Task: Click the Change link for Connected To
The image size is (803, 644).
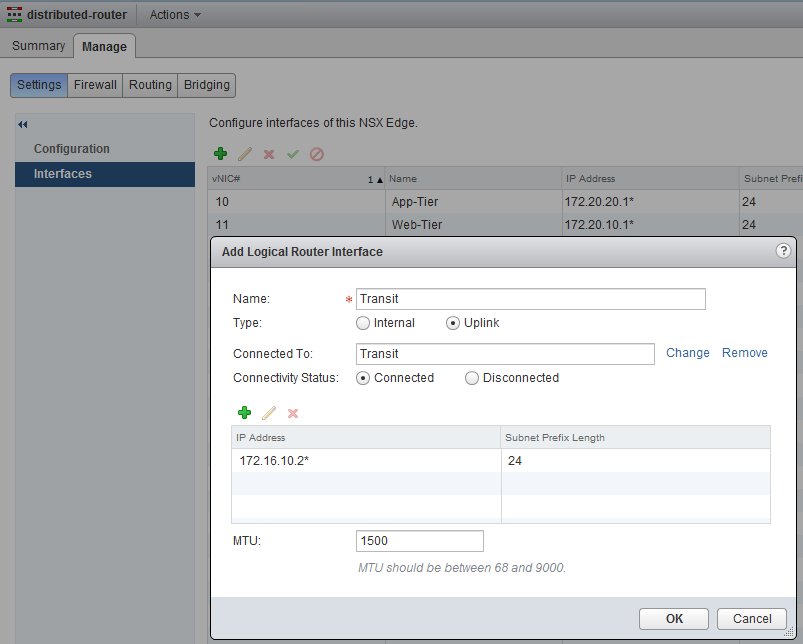Action: 687,353
